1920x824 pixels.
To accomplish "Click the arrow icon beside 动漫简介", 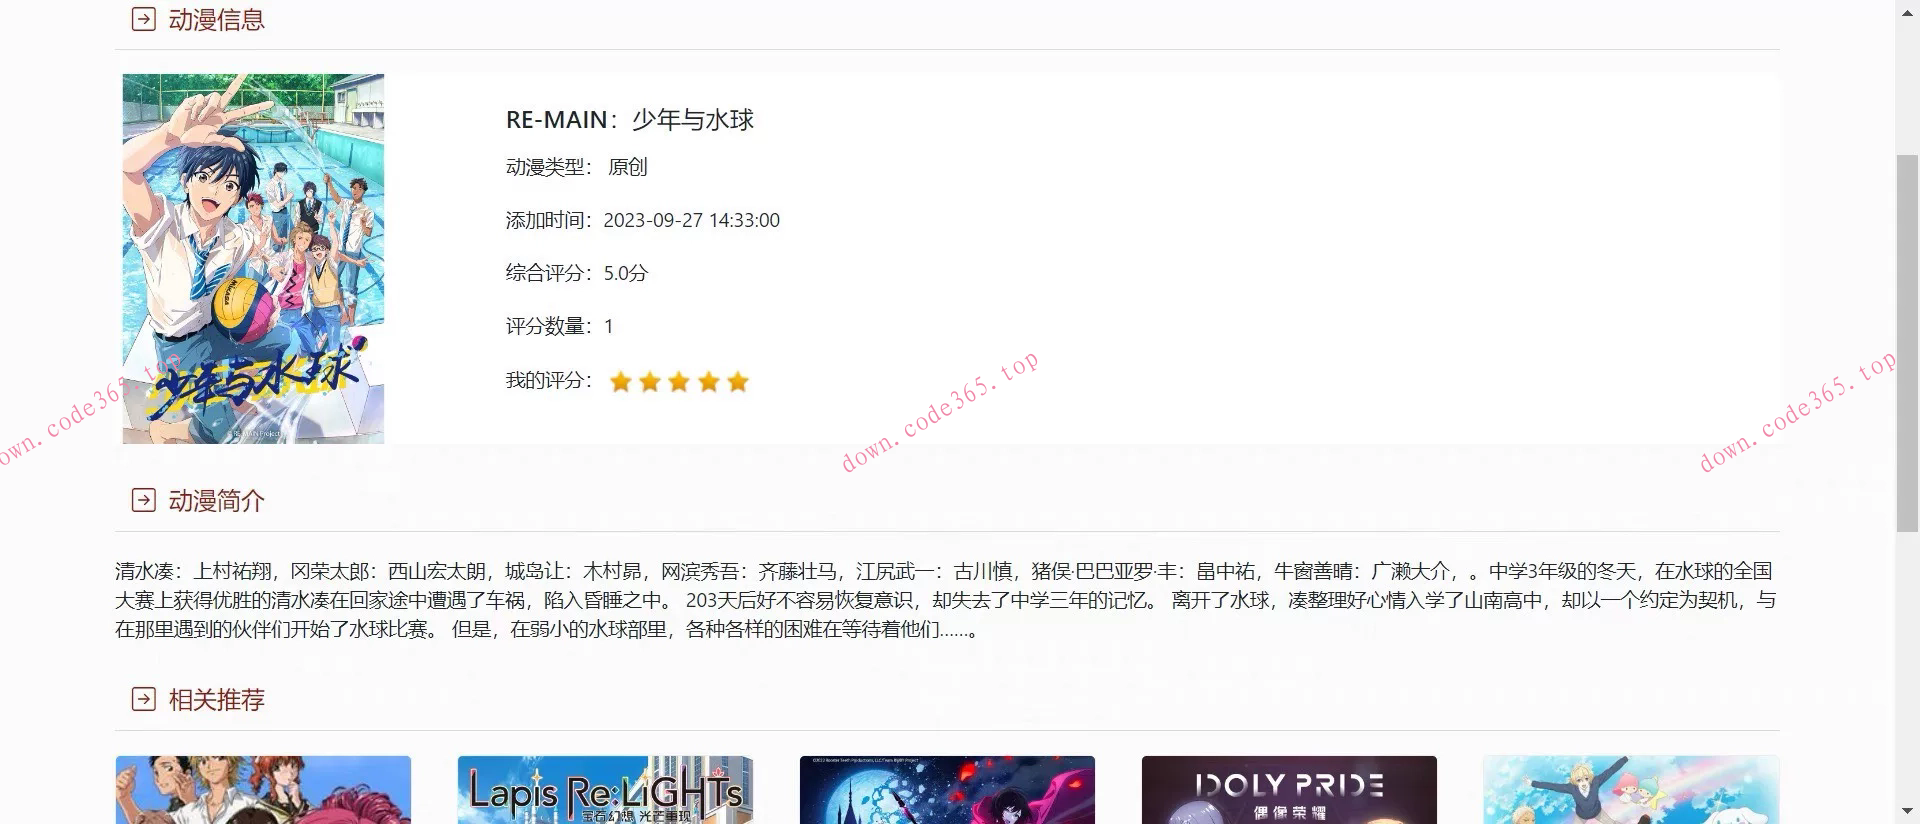I will 144,500.
